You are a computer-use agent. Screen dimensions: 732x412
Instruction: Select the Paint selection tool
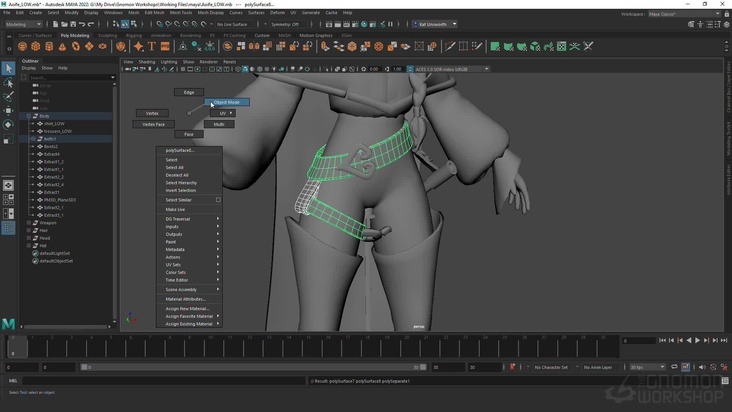click(8, 97)
